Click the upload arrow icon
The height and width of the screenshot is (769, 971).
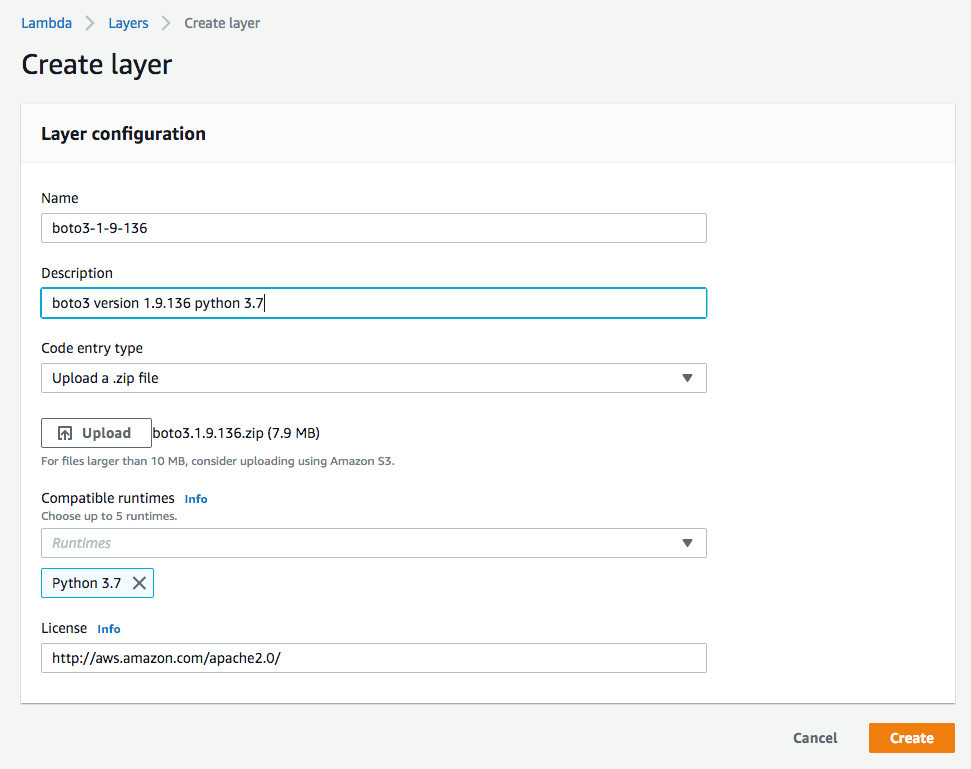point(65,433)
